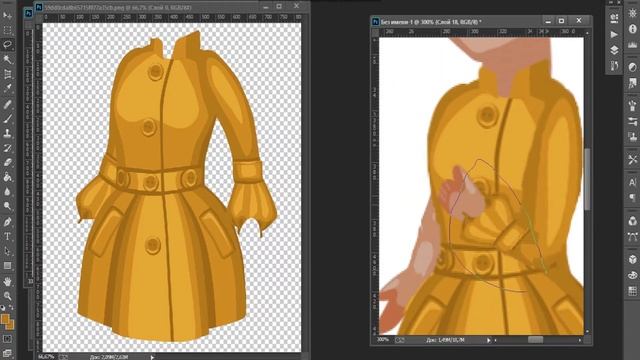Select the Crop tool
This screenshot has width=640, height=360.
[x=7, y=74]
